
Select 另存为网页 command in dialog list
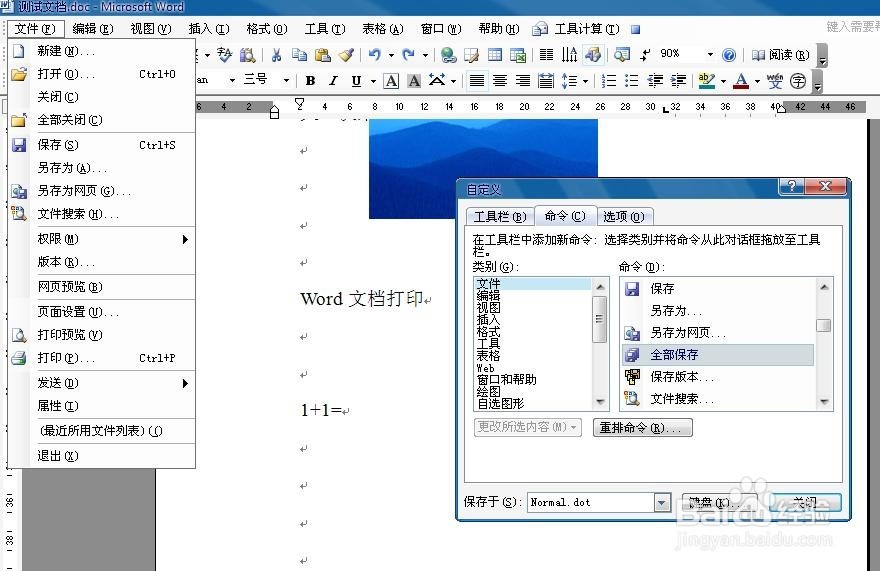coord(718,333)
